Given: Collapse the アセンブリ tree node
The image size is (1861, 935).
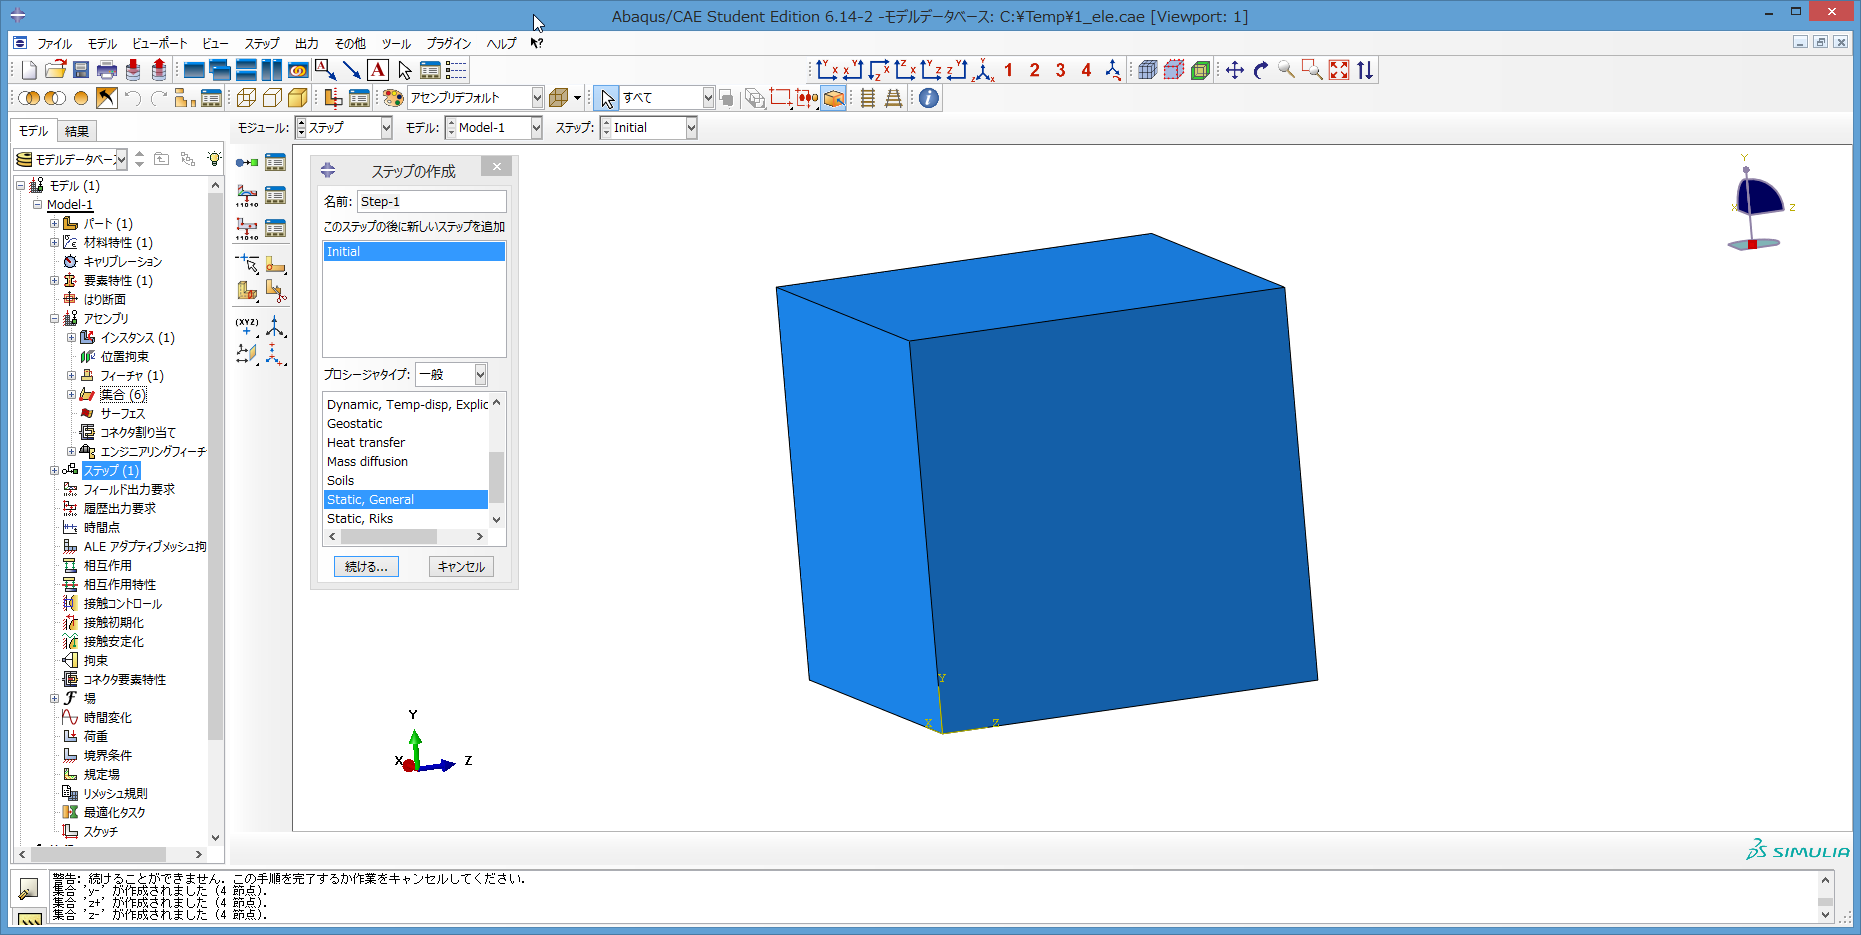Looking at the screenshot, I should (x=54, y=319).
